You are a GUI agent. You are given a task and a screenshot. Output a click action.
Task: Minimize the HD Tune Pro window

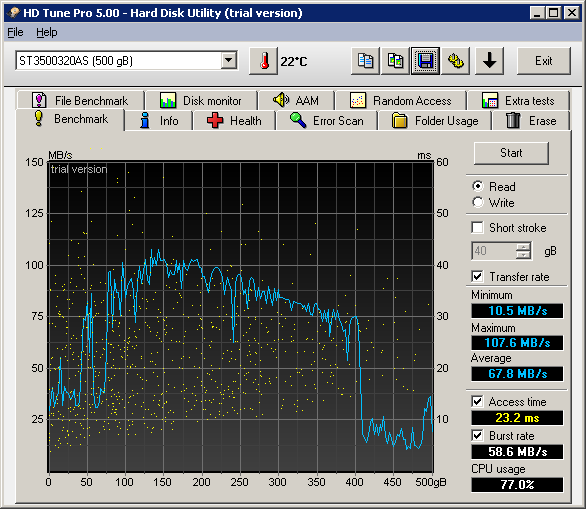[538, 13]
